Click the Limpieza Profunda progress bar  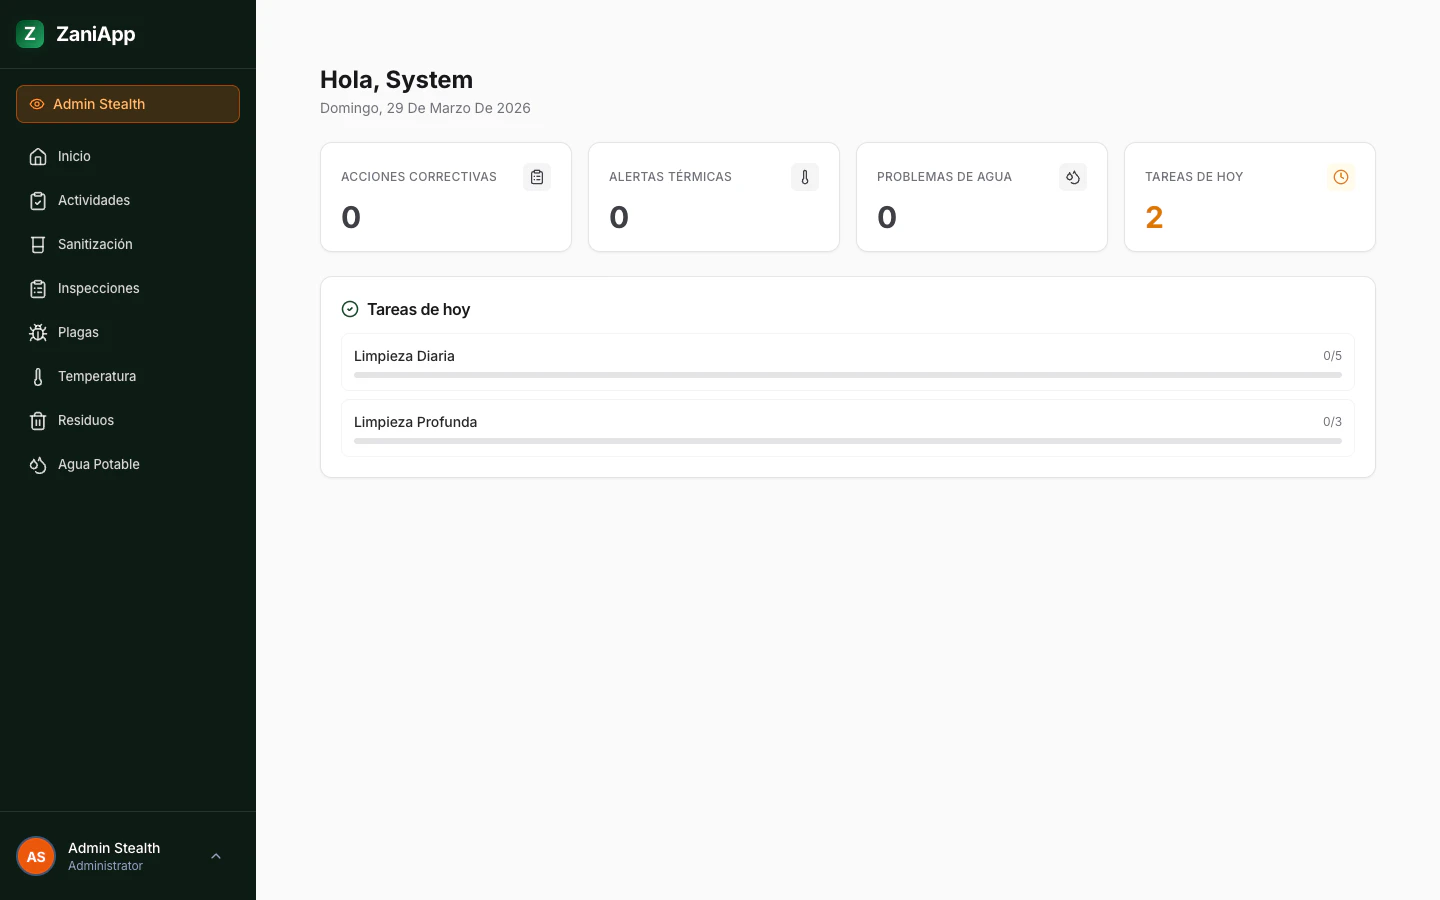click(848, 441)
